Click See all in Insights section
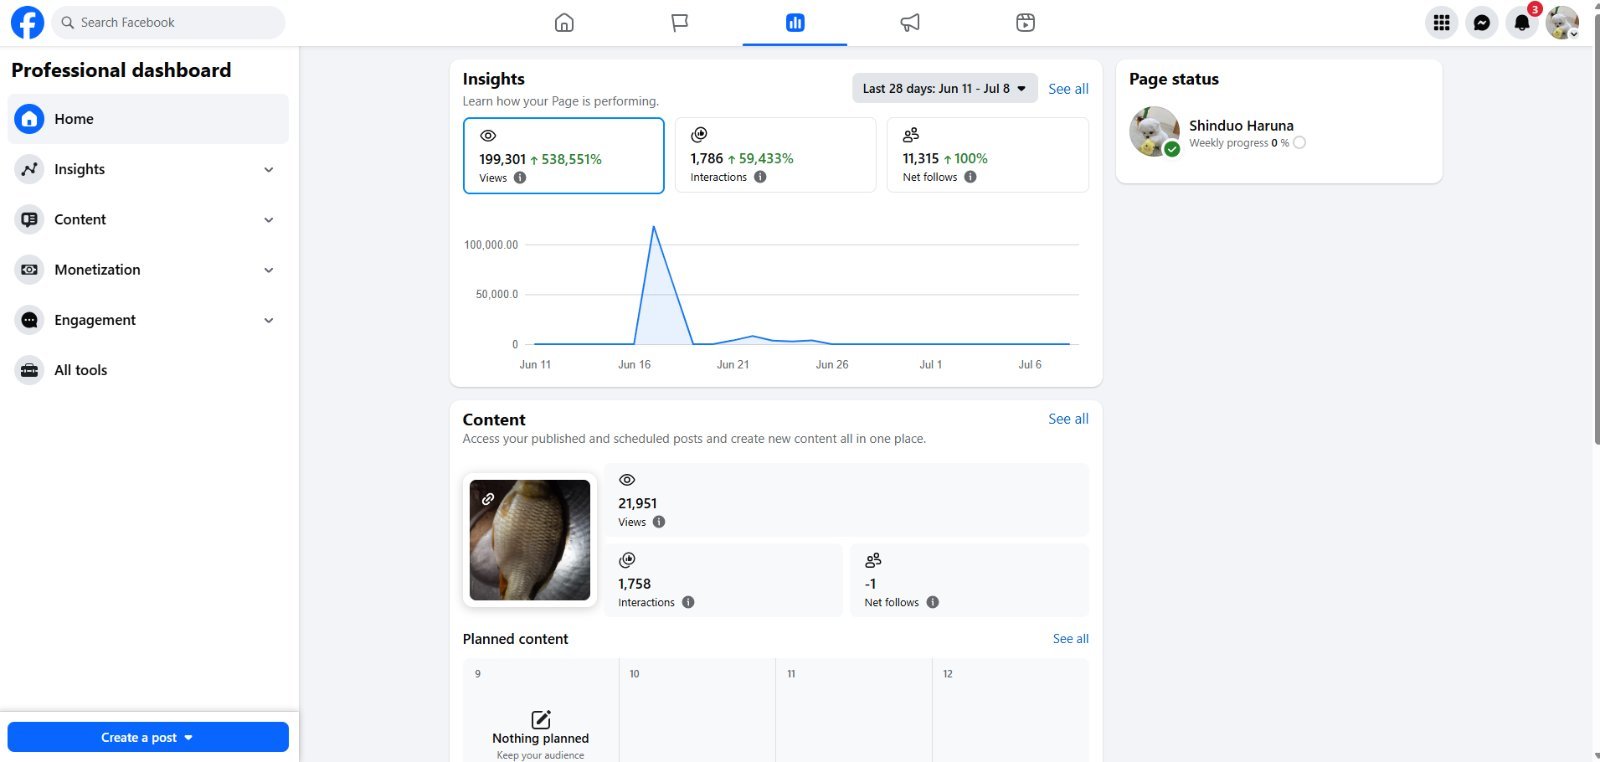The width and height of the screenshot is (1600, 762). point(1068,89)
